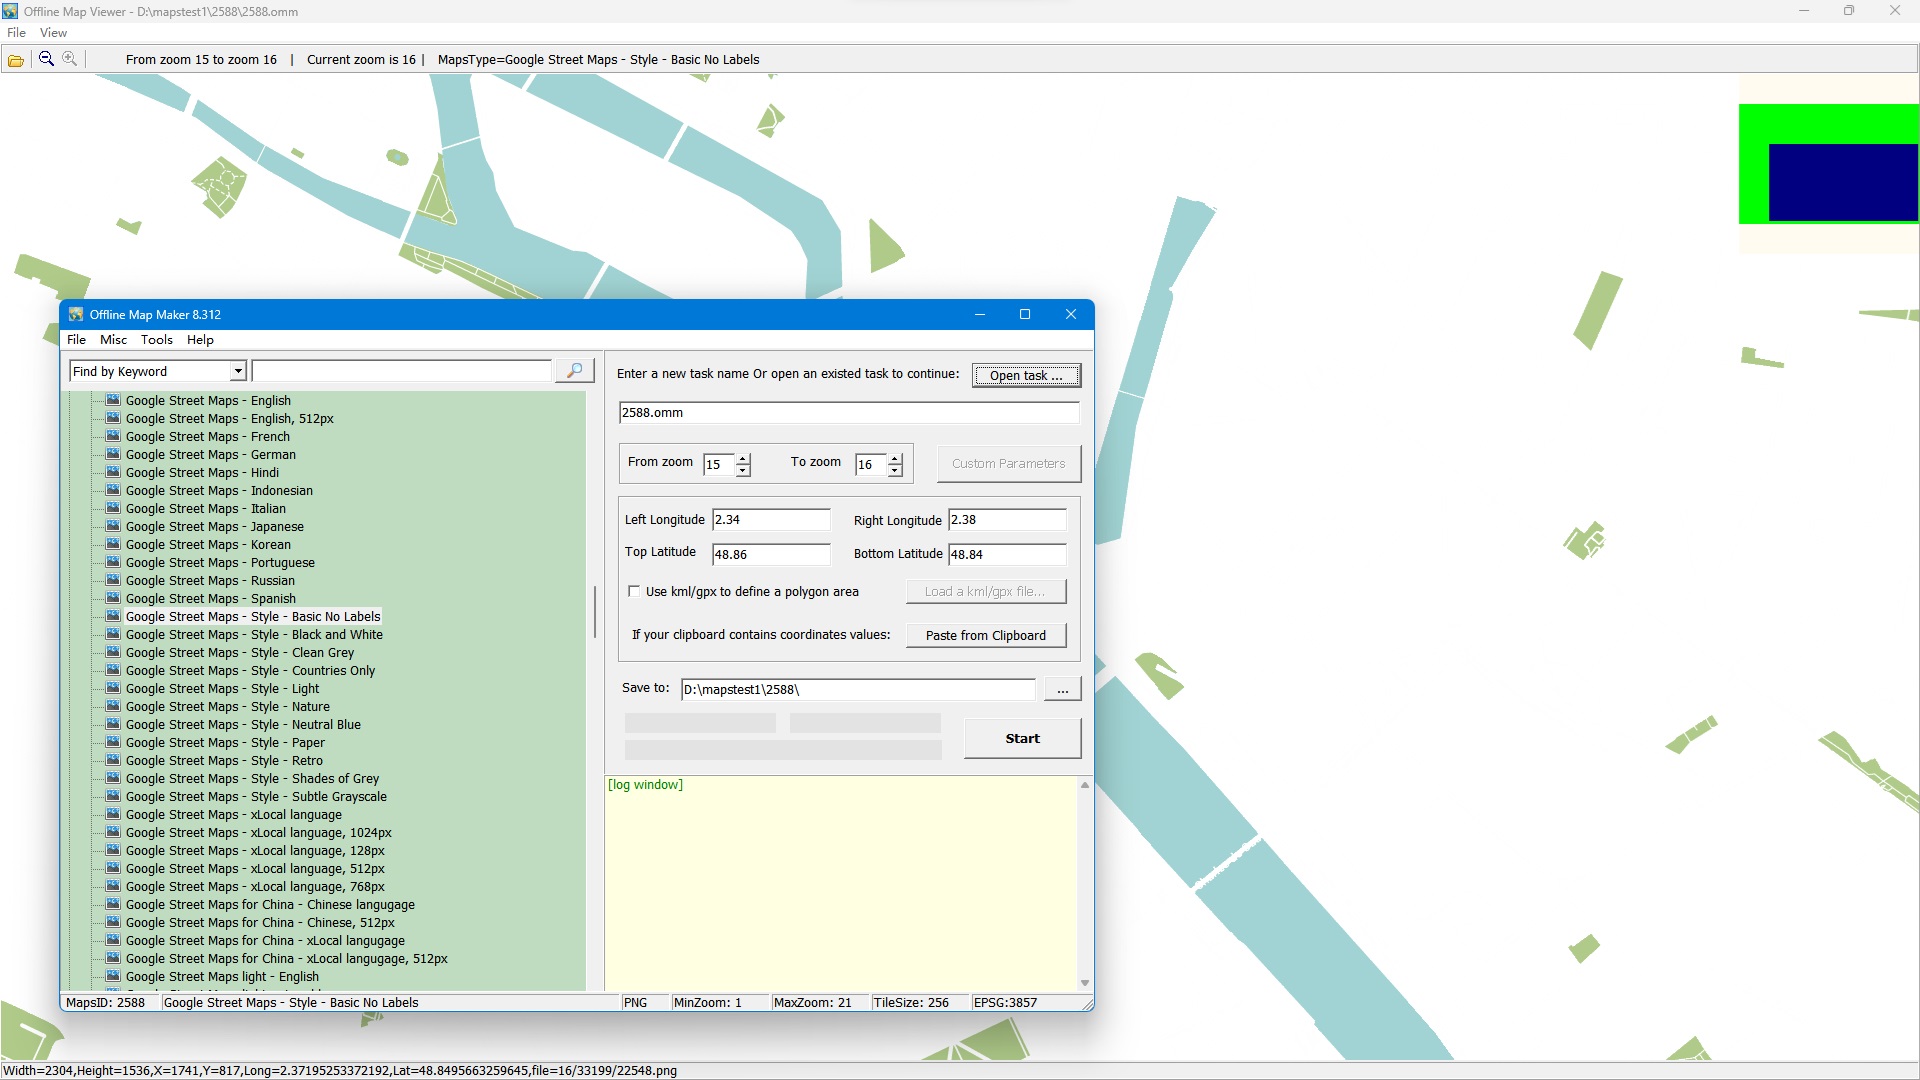Viewport: 1920px width, 1080px height.
Task: Click the Left Longitude input field
Action: [x=771, y=519]
